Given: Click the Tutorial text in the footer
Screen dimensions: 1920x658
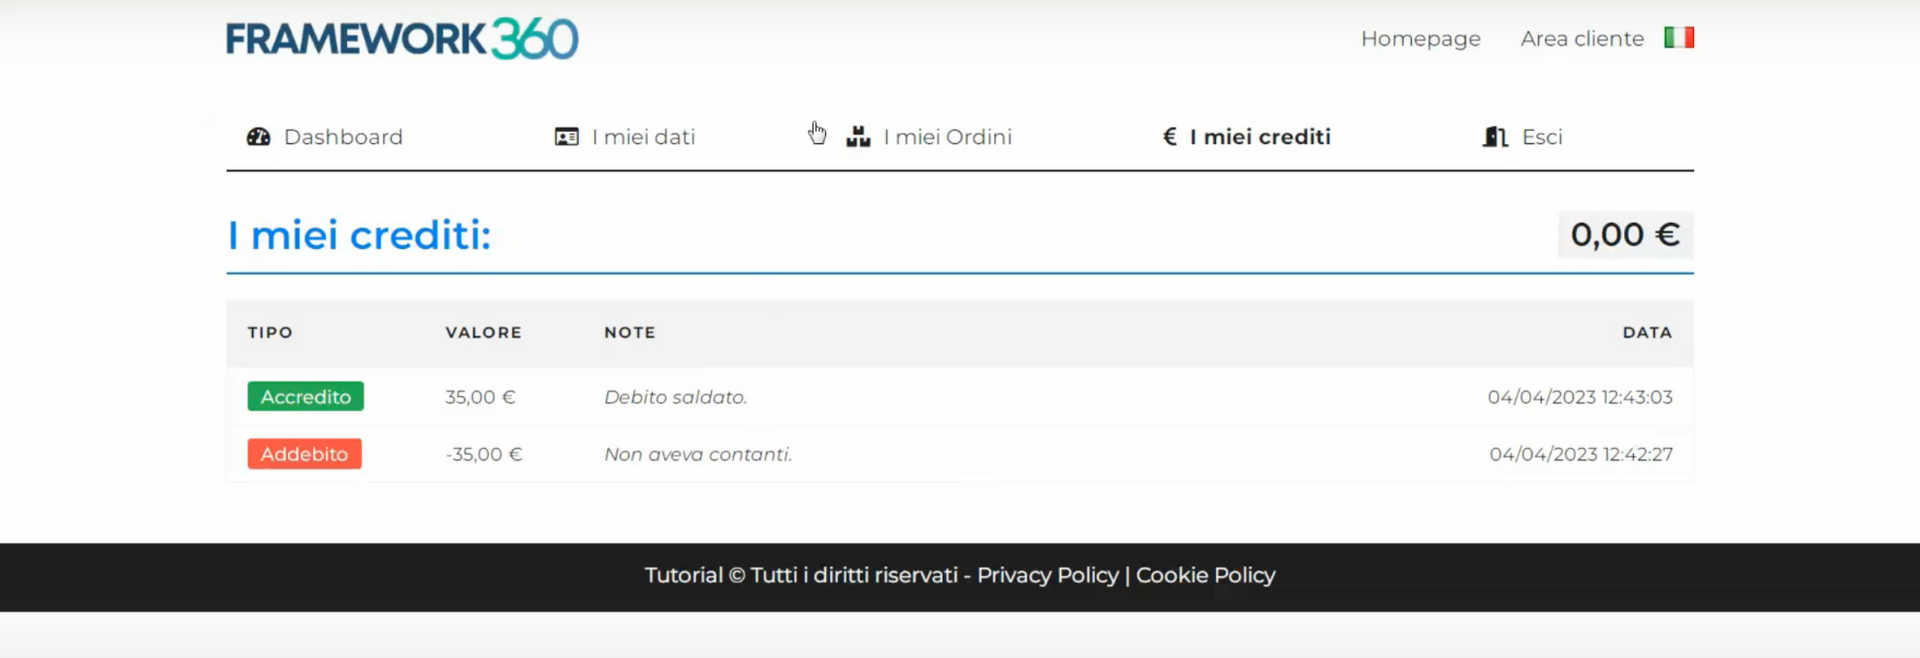Looking at the screenshot, I should pos(684,575).
